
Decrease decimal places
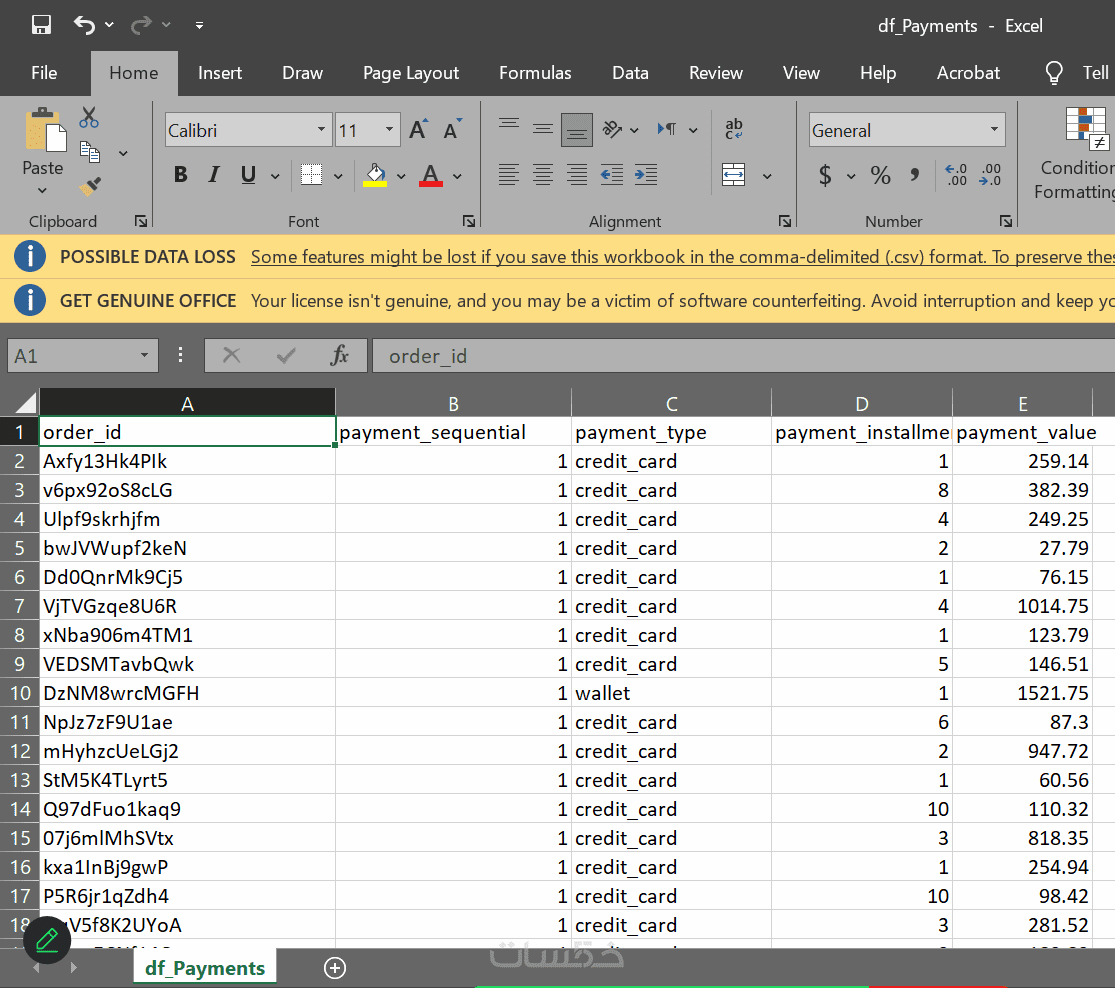point(990,175)
